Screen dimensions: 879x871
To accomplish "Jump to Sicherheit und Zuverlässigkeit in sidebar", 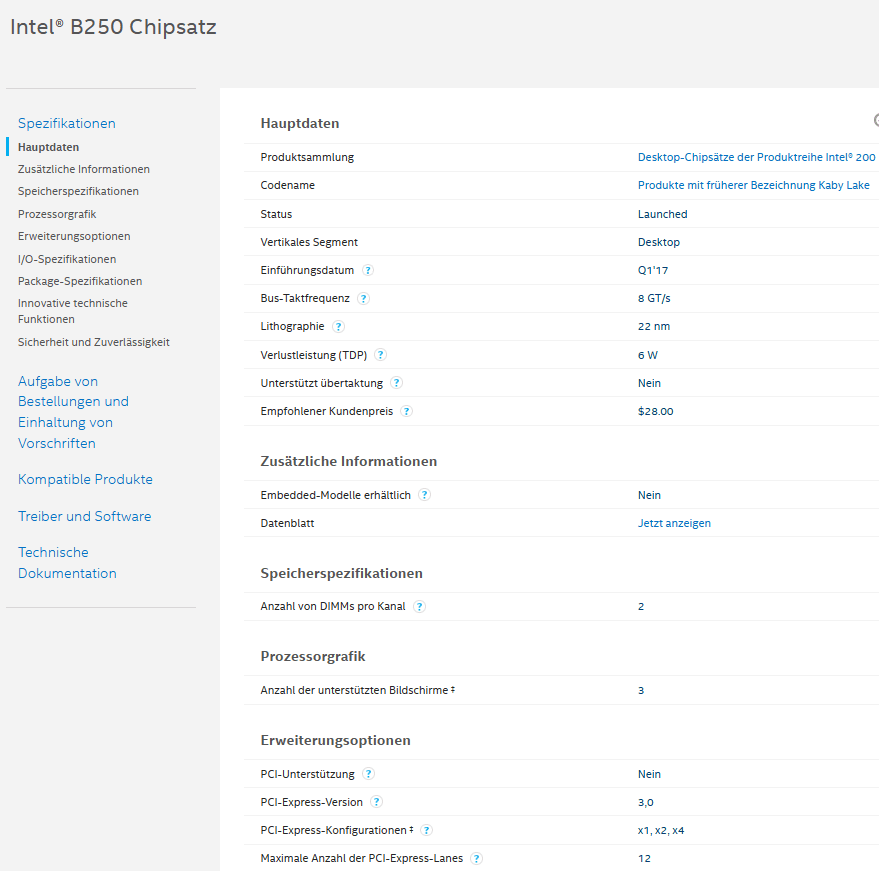I will [94, 342].
